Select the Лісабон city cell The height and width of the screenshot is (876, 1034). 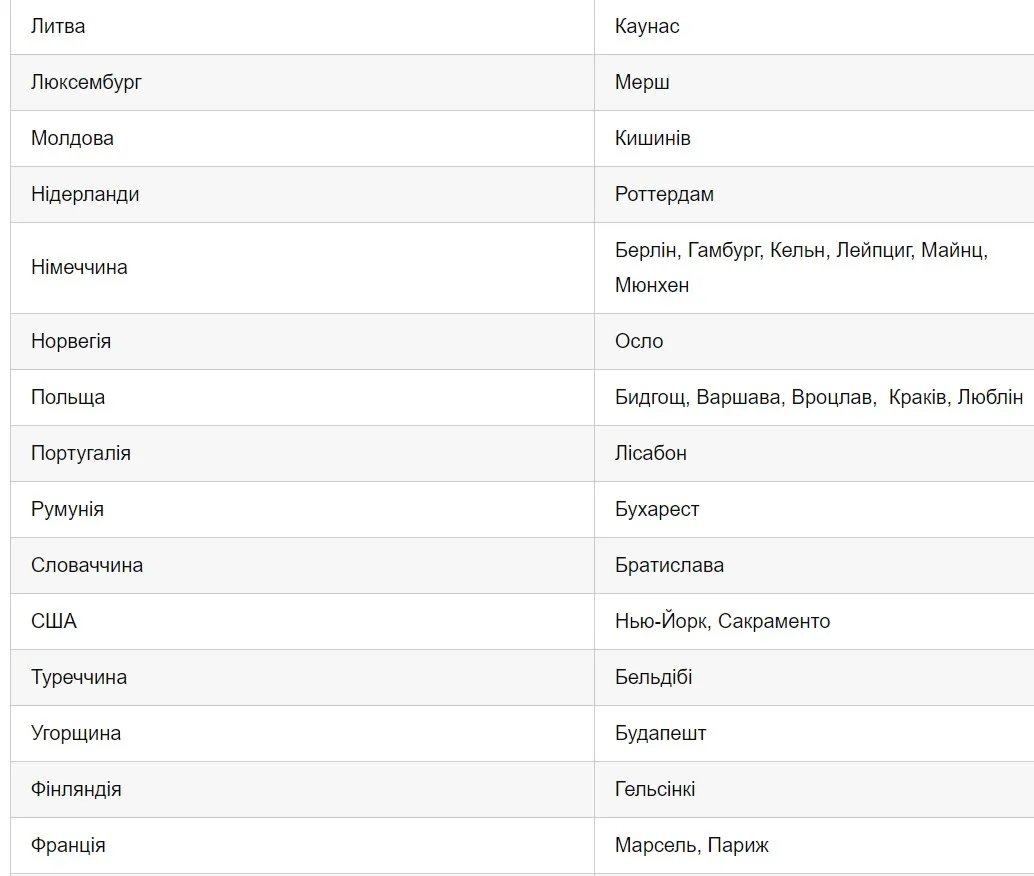point(651,454)
